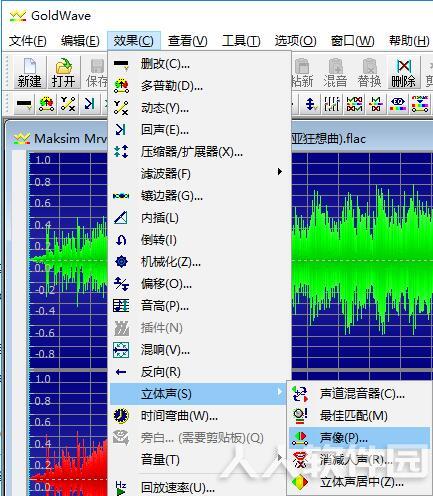Click the GoldWave application logo icon
Viewport: 433px width, 496px height.
pos(18,16)
